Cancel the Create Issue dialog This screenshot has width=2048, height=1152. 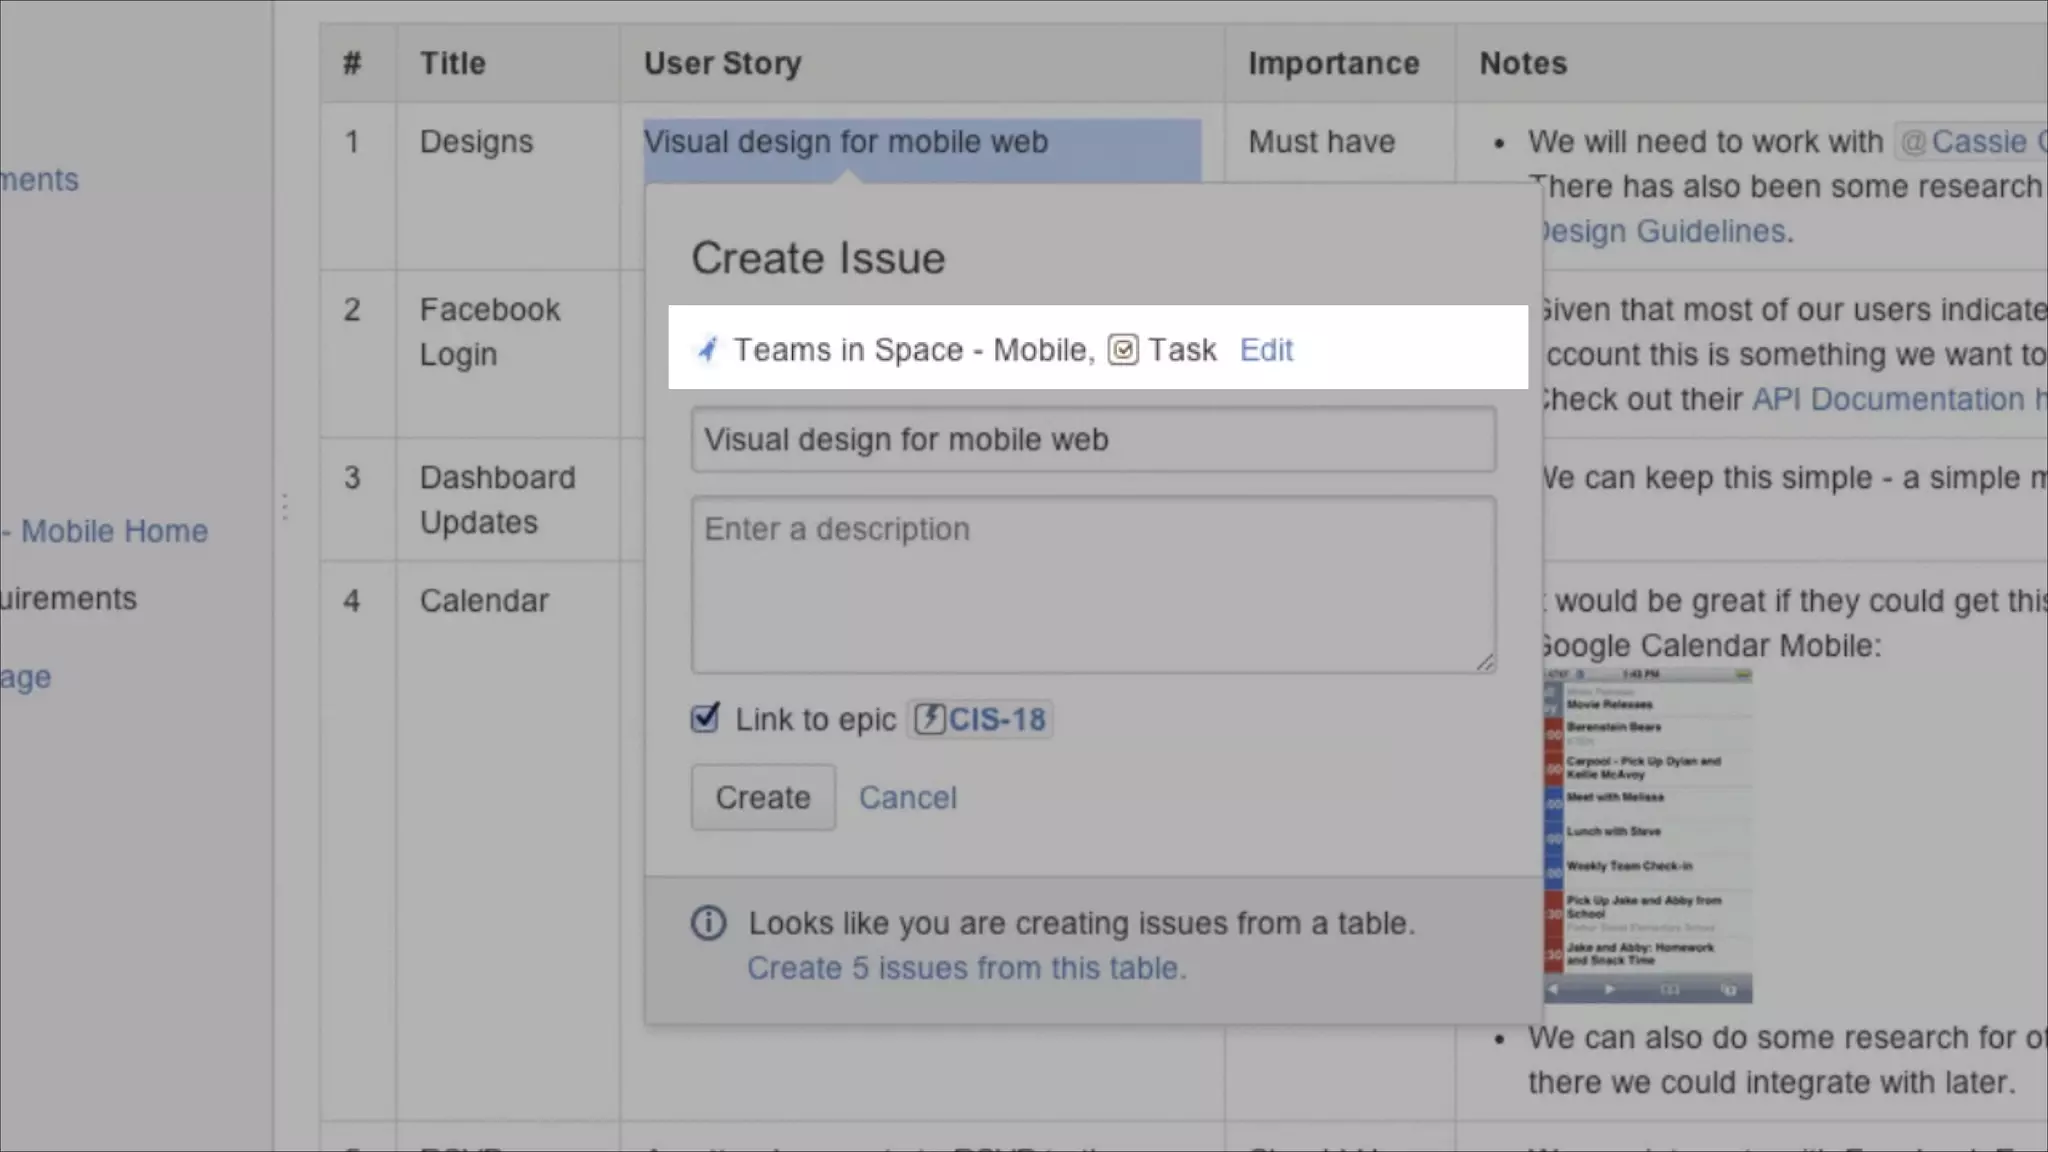(907, 797)
